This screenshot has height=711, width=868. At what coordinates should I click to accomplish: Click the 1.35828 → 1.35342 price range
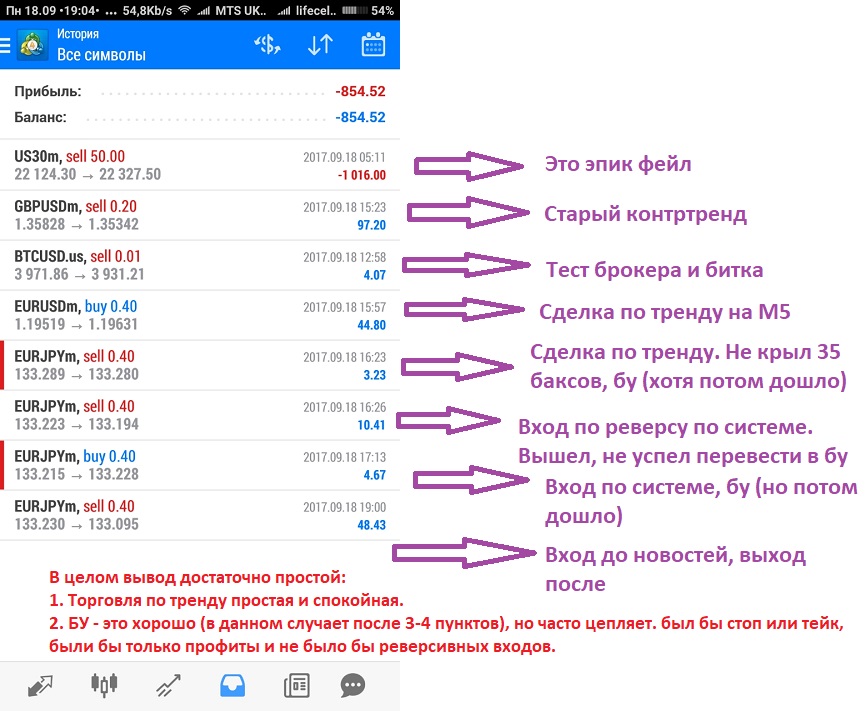[76, 224]
